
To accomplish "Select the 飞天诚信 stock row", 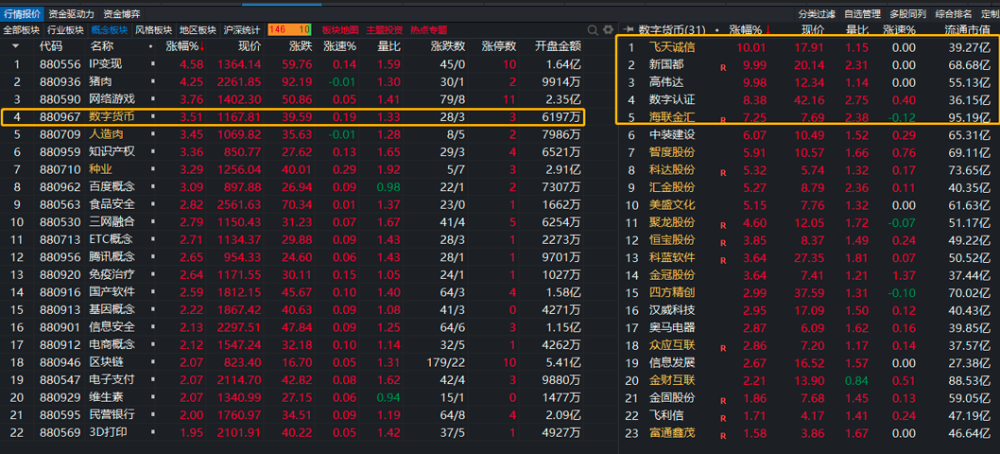I will click(x=672, y=48).
